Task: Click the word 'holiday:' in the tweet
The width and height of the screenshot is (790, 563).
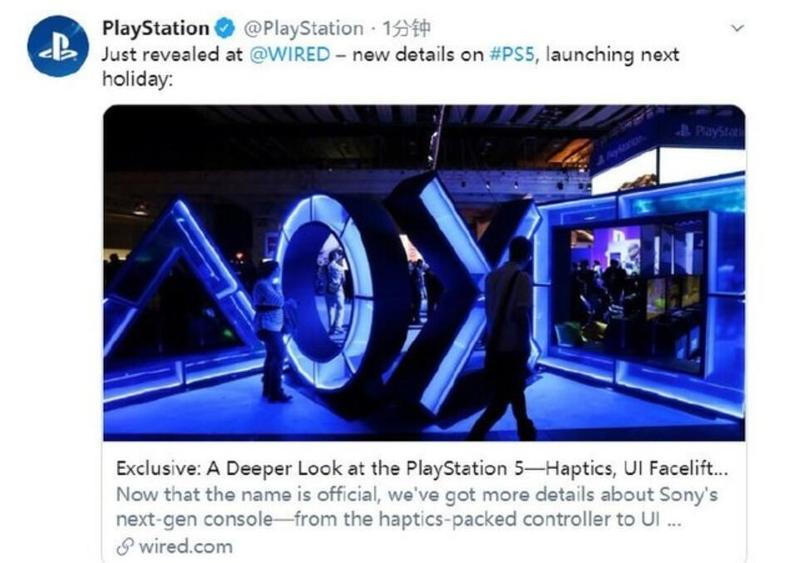Action: [x=138, y=79]
